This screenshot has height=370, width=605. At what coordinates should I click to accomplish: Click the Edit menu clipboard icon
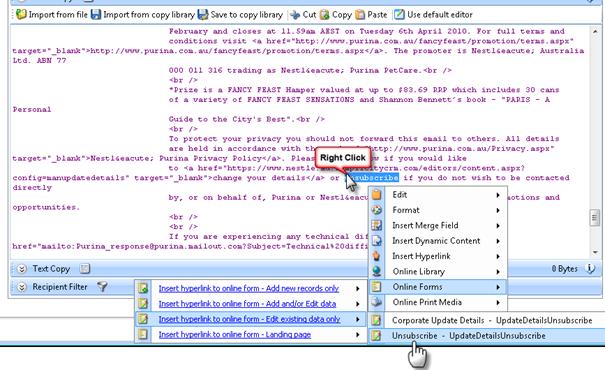377,194
